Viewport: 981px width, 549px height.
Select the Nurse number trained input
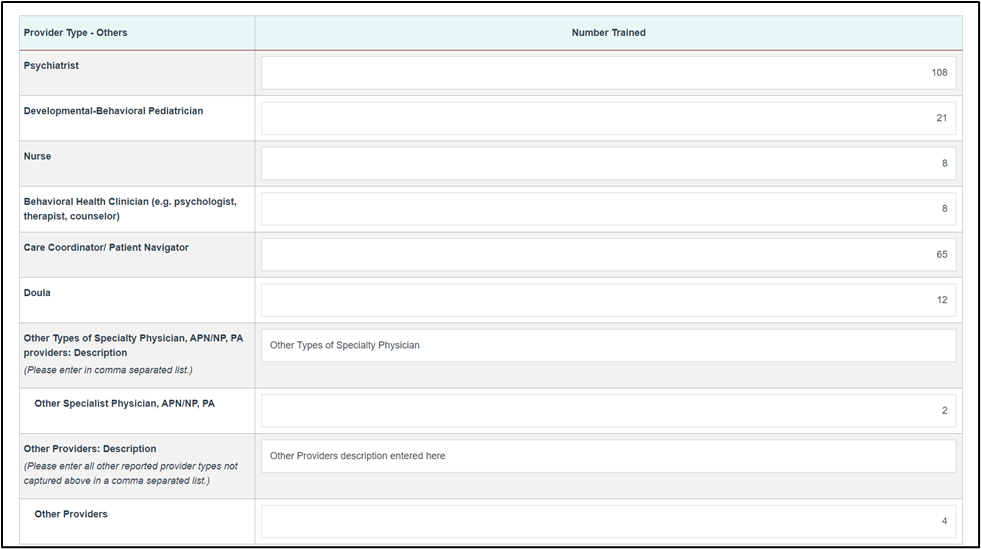tap(608, 163)
